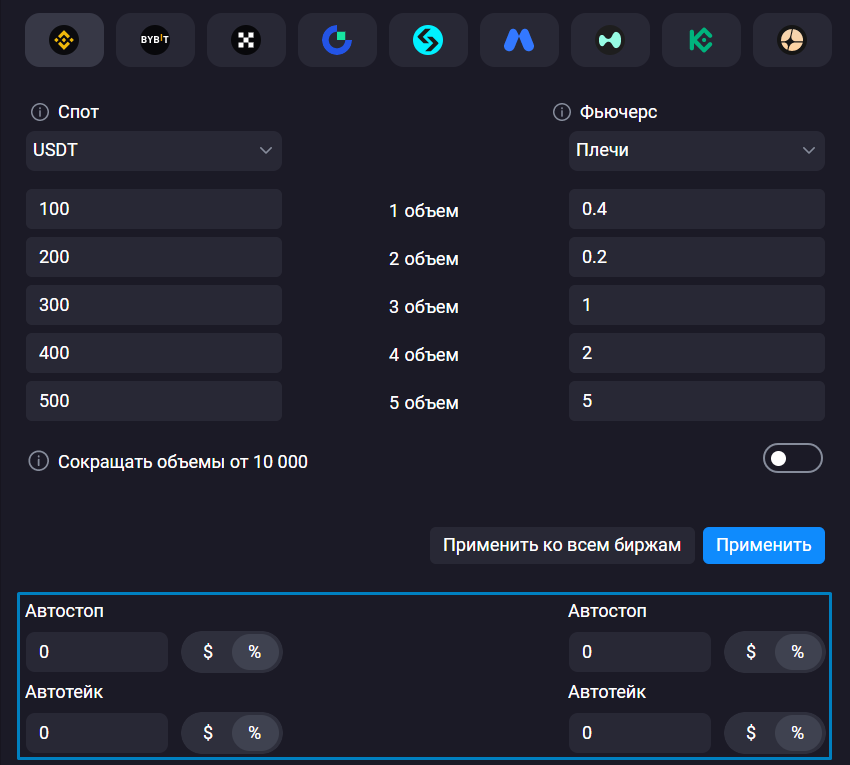Select the Binance exchange icon
The height and width of the screenshot is (765, 850).
65,40
